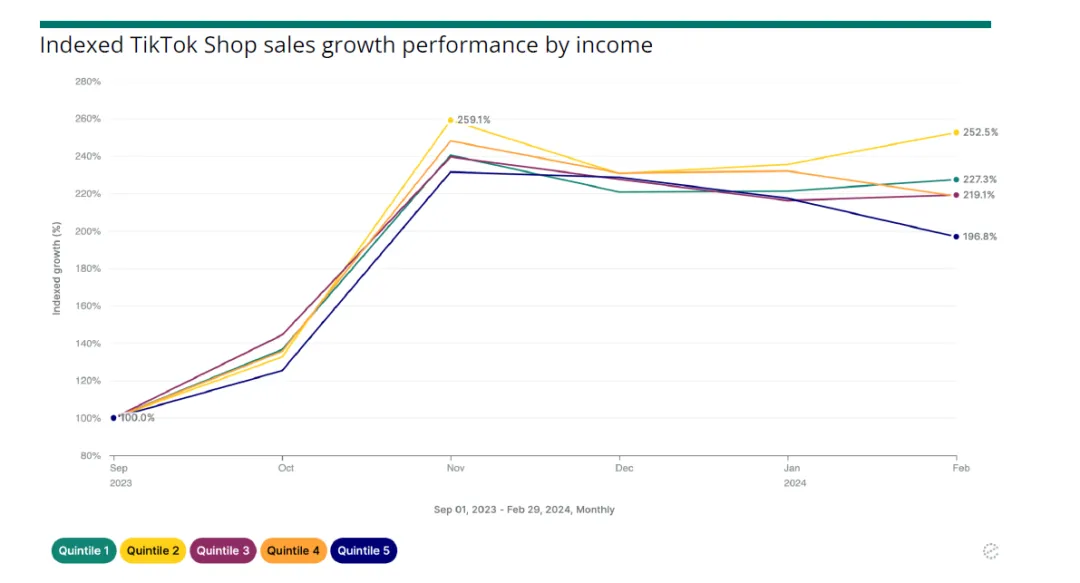Click the Oct x-axis label
The height and width of the screenshot is (583, 1080).
[286, 468]
